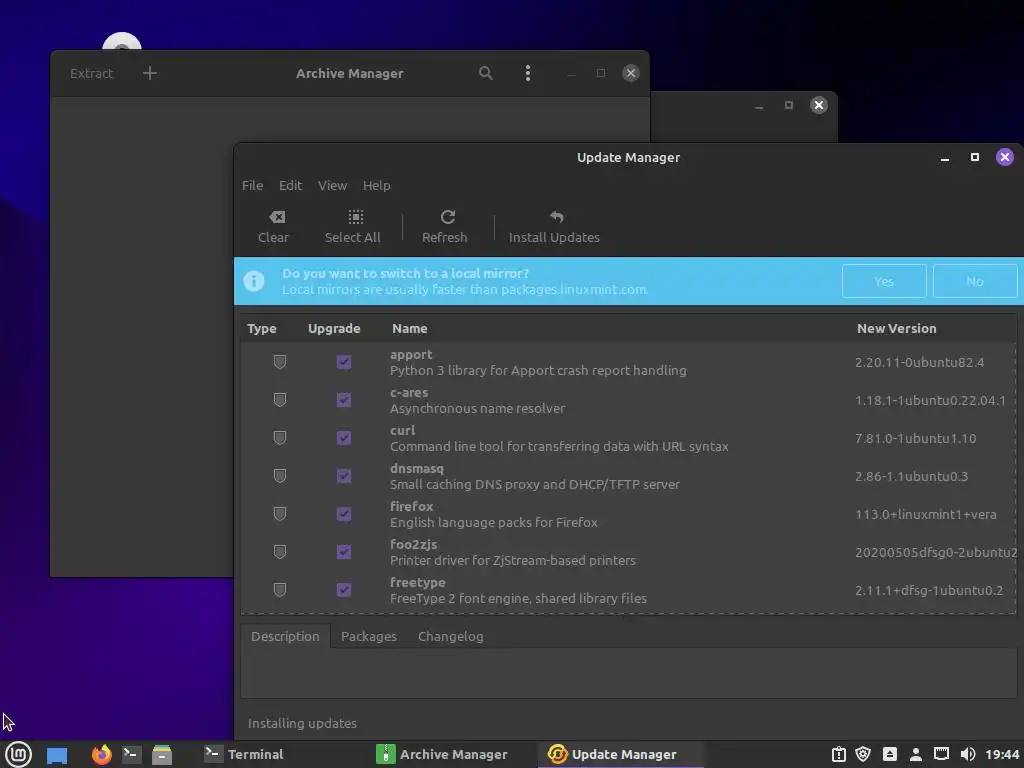1024x768 pixels.
Task: Click Yes to switch to local mirror
Action: point(884,281)
